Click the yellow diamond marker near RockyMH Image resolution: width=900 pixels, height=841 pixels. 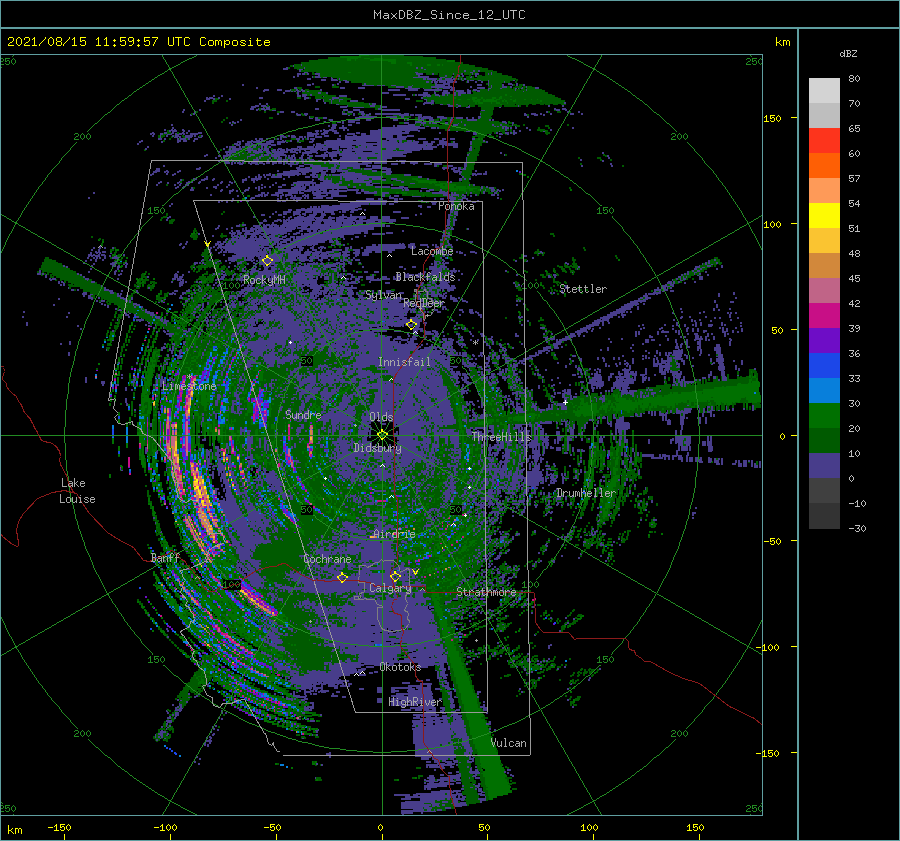(x=267, y=261)
